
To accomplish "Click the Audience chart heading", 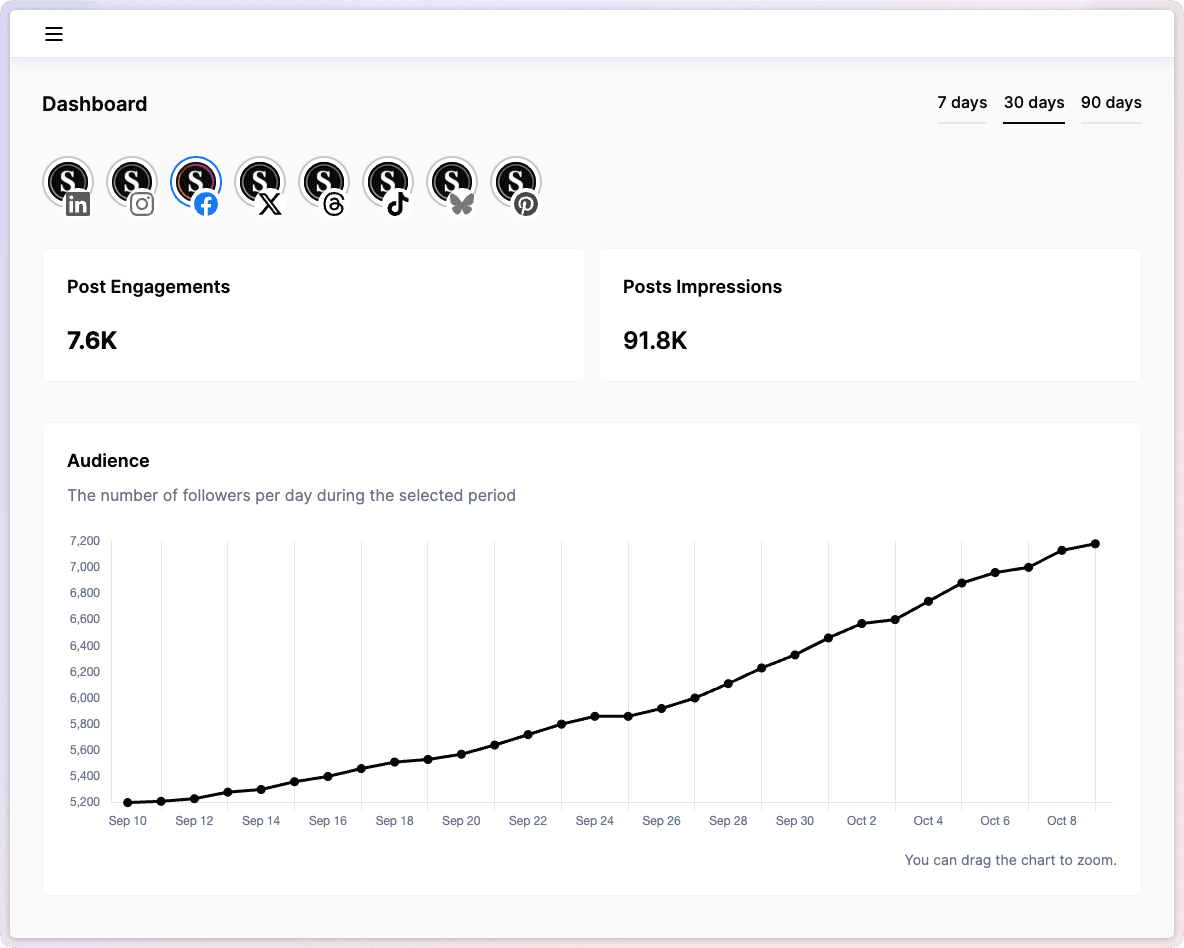I will (x=108, y=461).
